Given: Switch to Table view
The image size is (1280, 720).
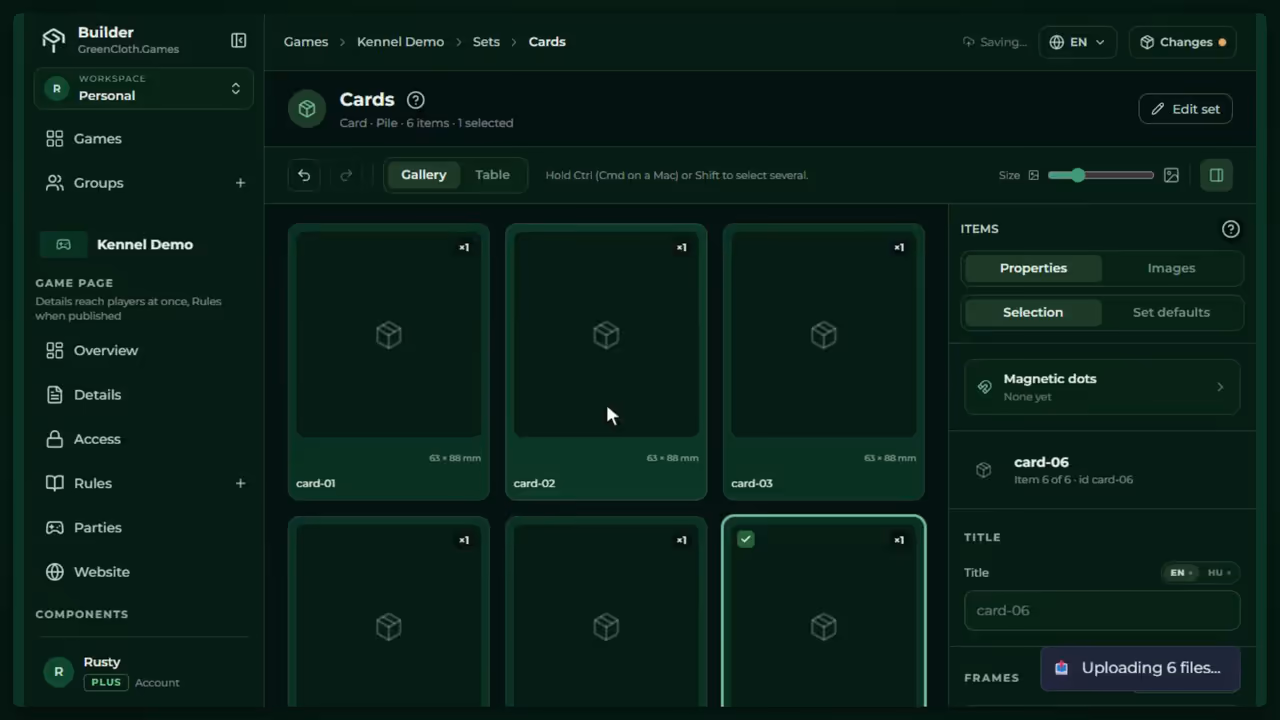Looking at the screenshot, I should click(x=492, y=175).
